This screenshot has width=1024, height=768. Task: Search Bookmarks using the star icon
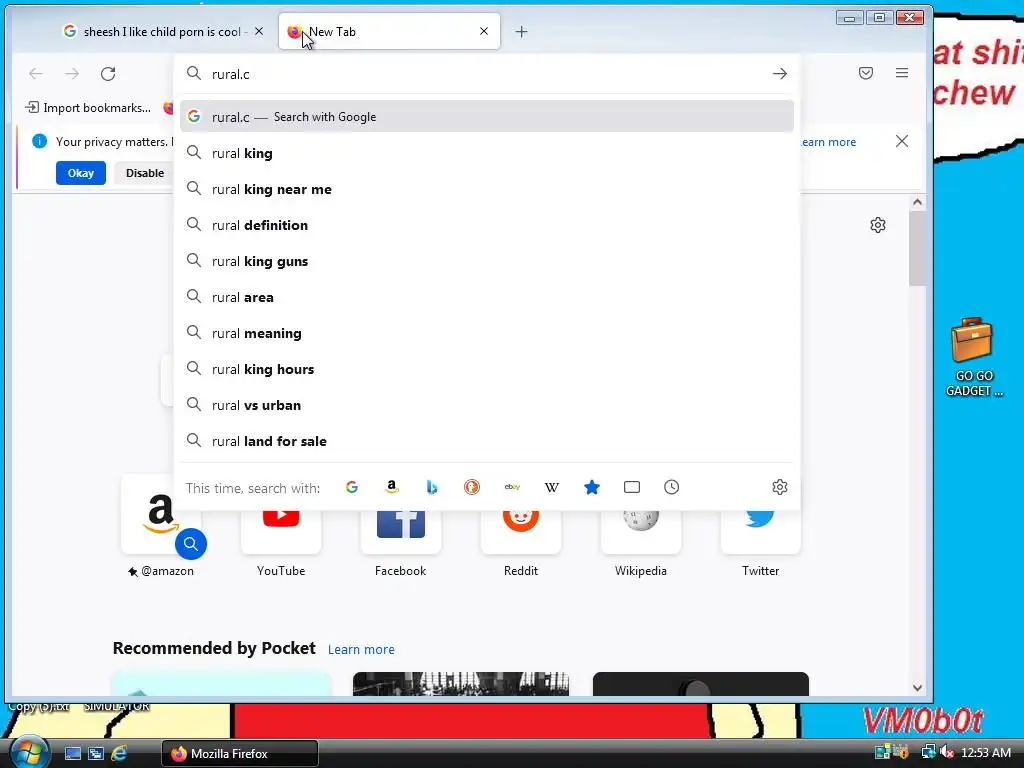point(592,487)
